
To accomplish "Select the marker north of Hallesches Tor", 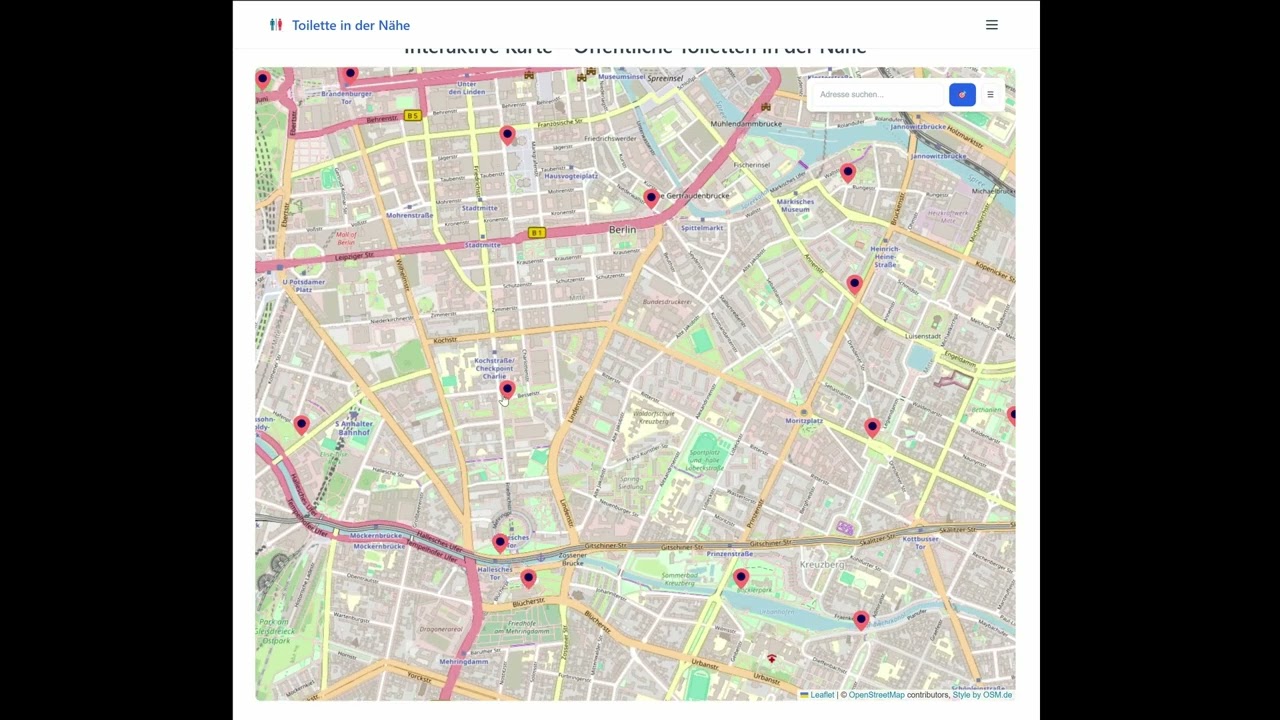I will point(500,542).
